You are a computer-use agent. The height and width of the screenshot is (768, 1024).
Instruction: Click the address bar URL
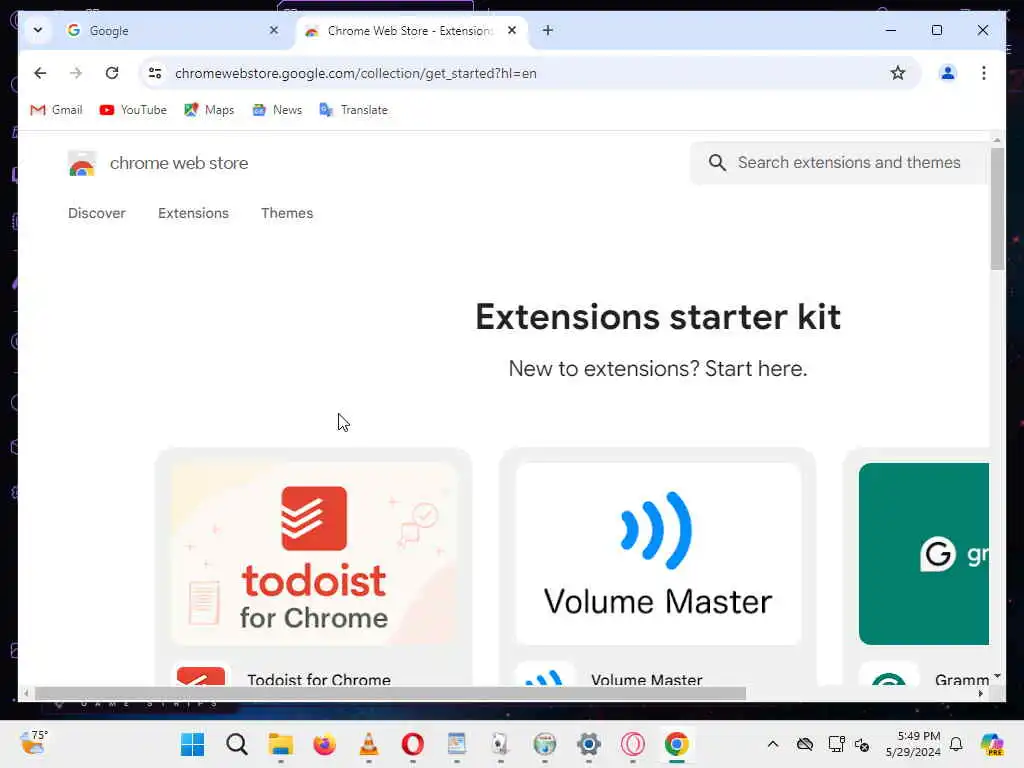[x=356, y=73]
